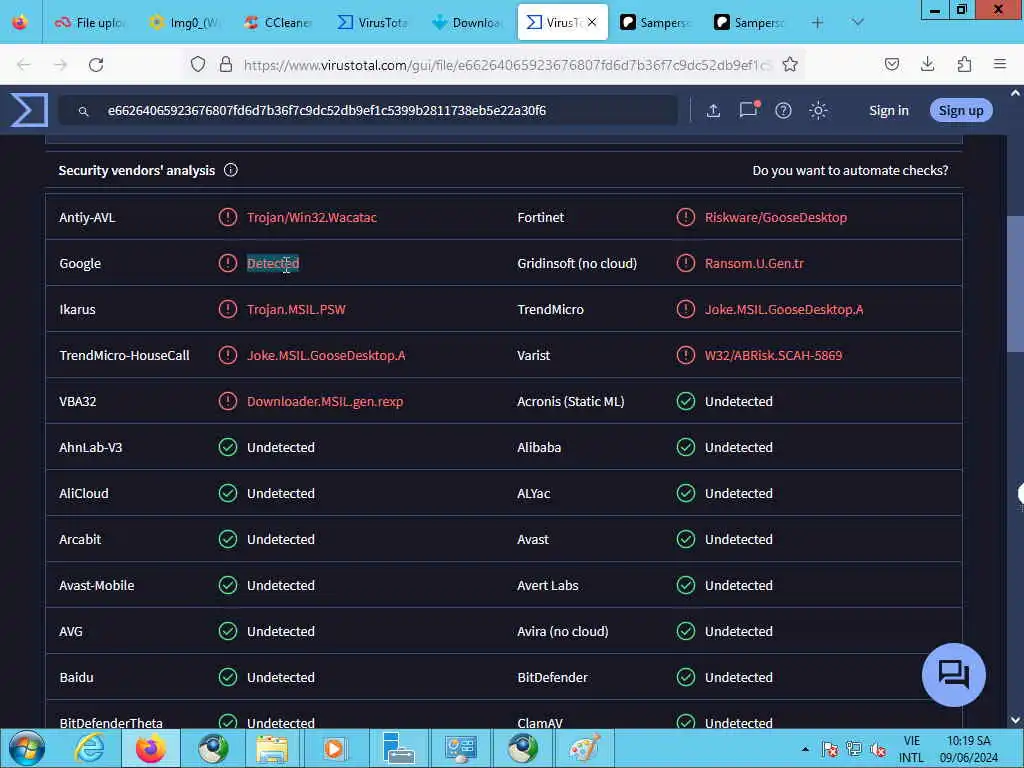The width and height of the screenshot is (1024, 768).
Task: Open the Firefox downloads icon
Action: click(x=927, y=64)
